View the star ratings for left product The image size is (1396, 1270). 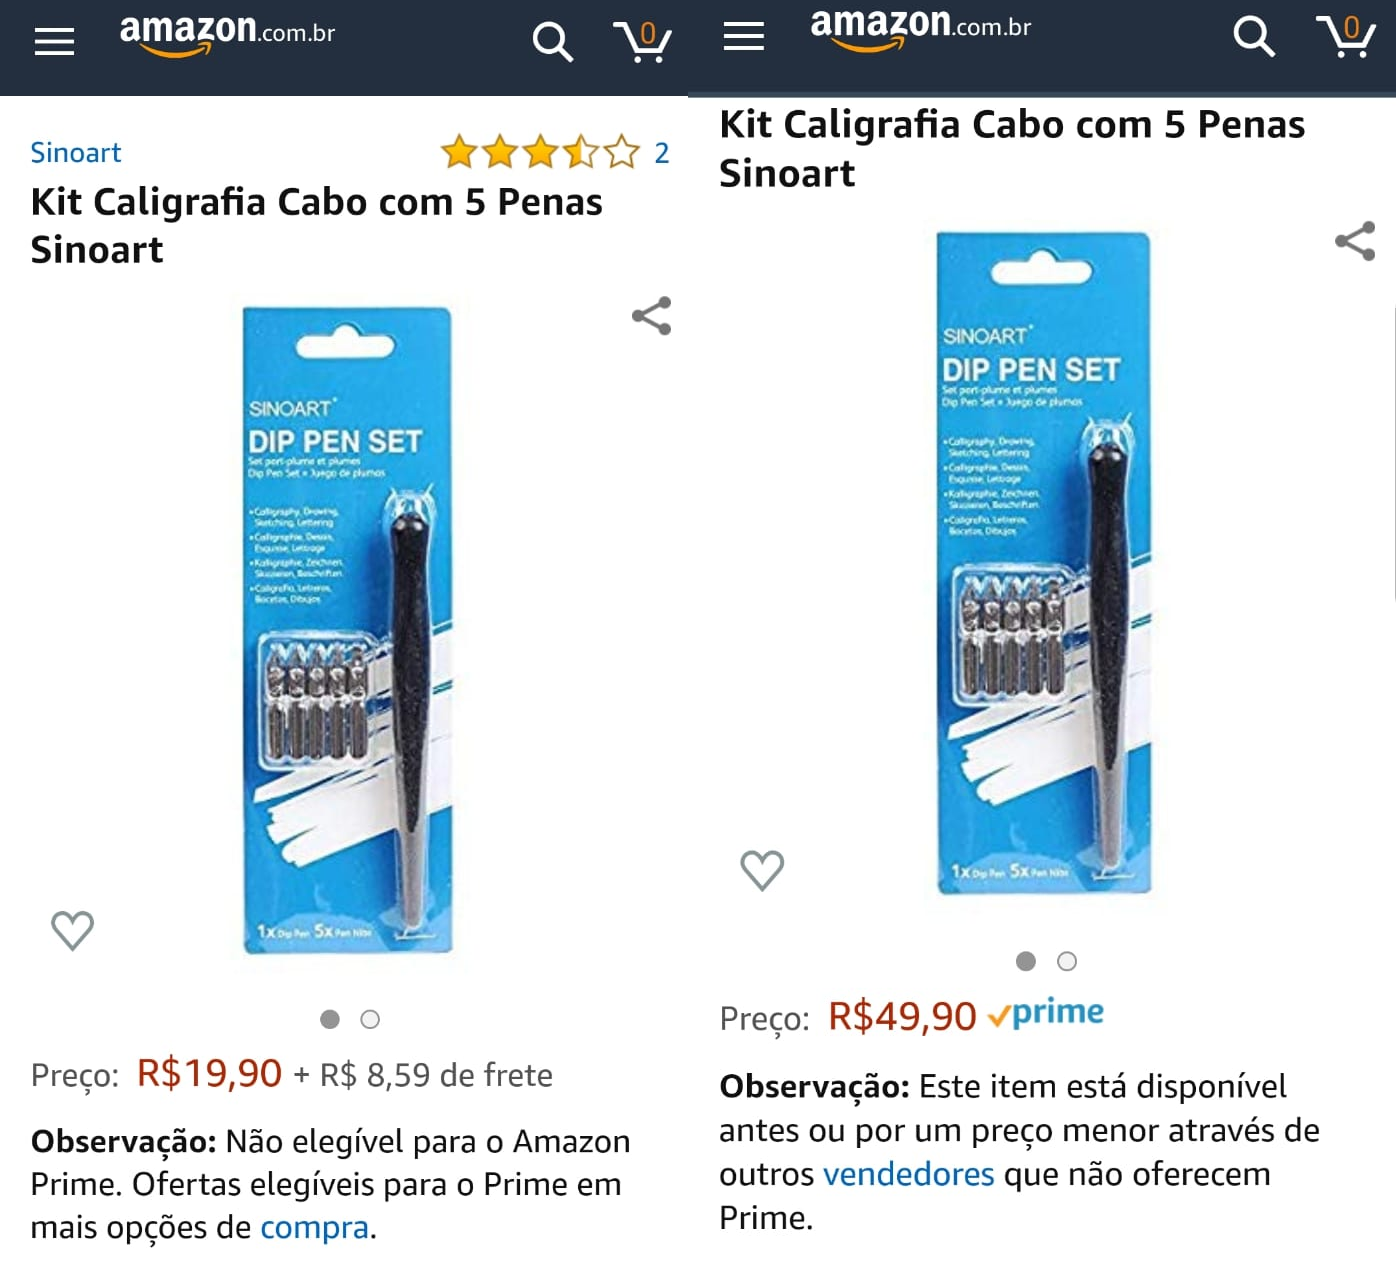(x=539, y=153)
